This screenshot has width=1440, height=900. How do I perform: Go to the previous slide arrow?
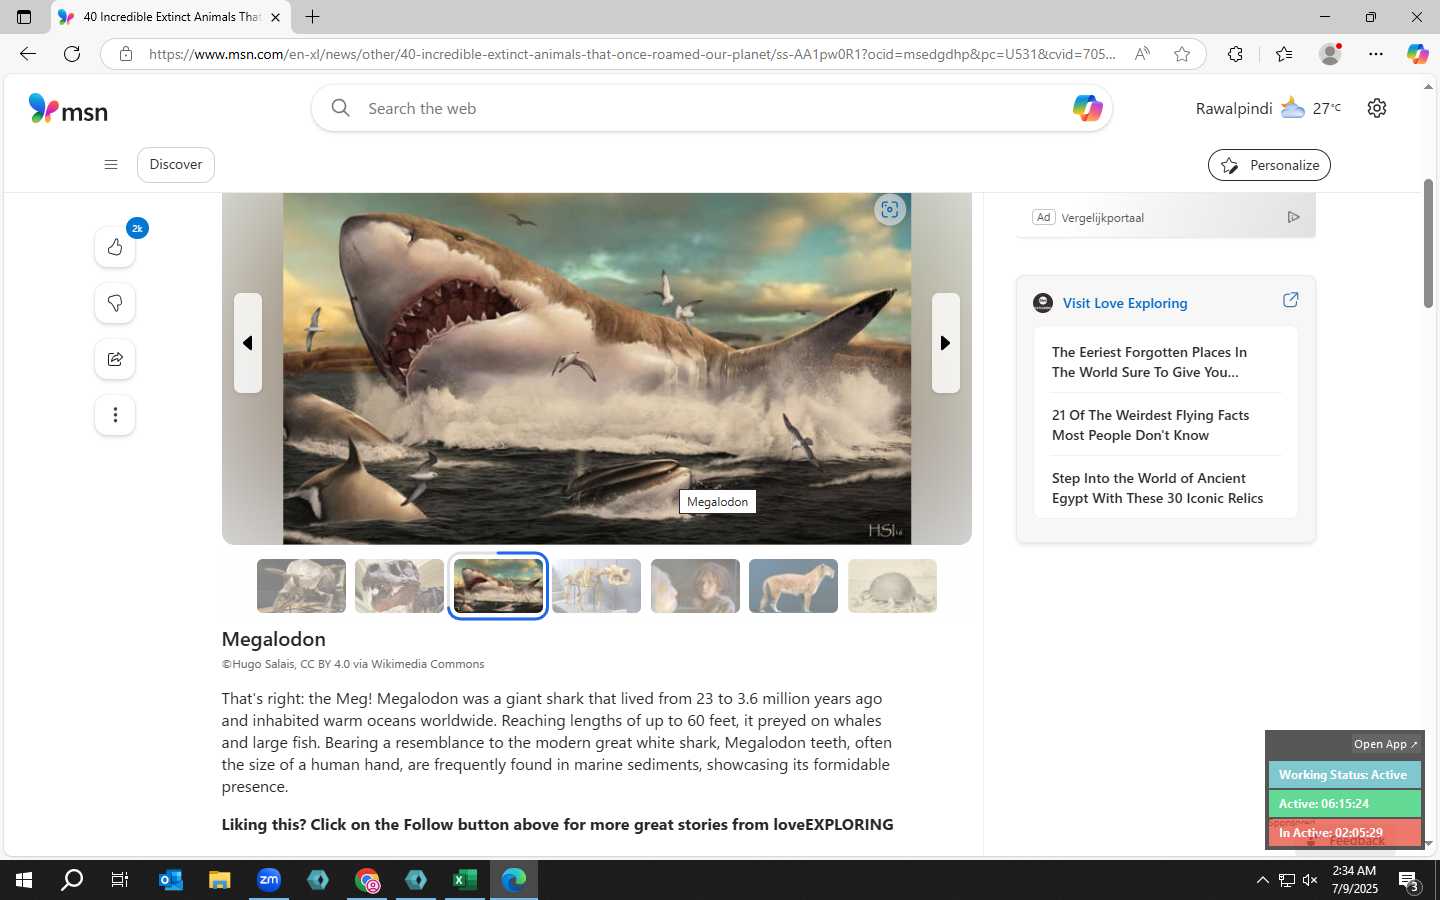pyautogui.click(x=248, y=343)
